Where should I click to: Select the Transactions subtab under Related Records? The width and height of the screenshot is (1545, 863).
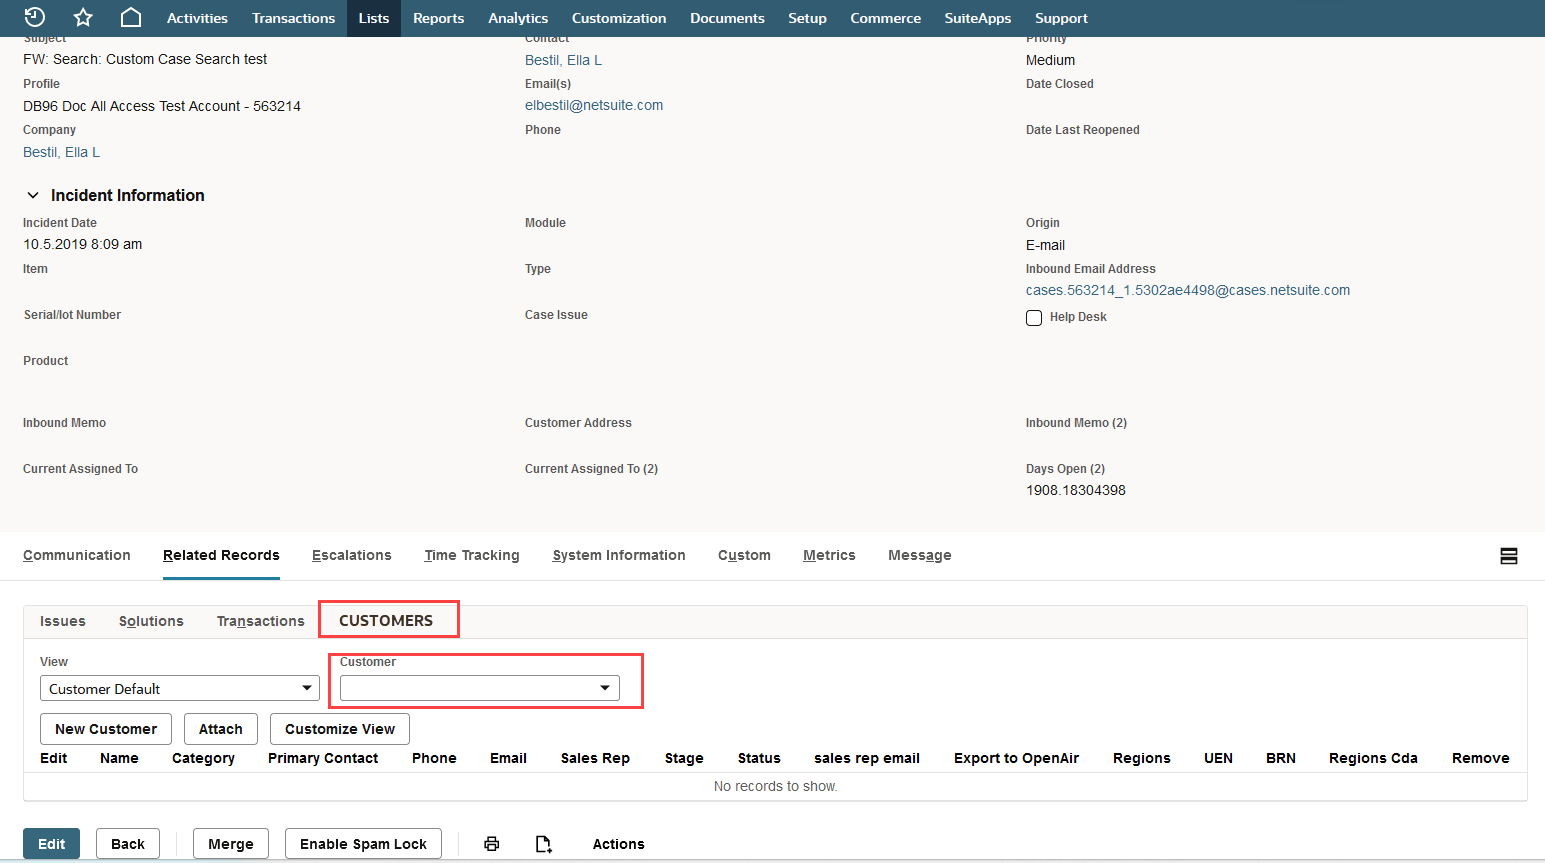point(261,621)
